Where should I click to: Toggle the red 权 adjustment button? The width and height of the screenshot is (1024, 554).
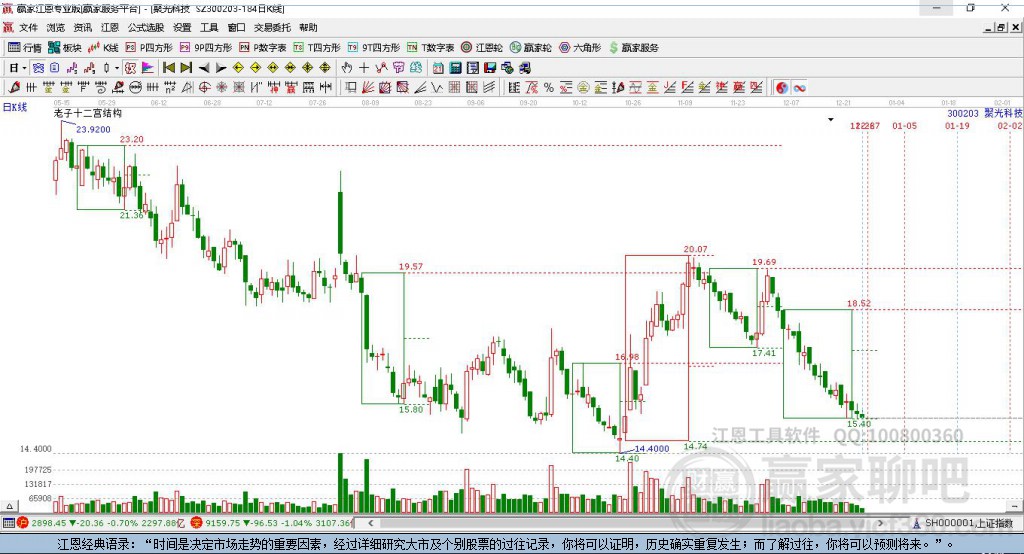pos(131,68)
